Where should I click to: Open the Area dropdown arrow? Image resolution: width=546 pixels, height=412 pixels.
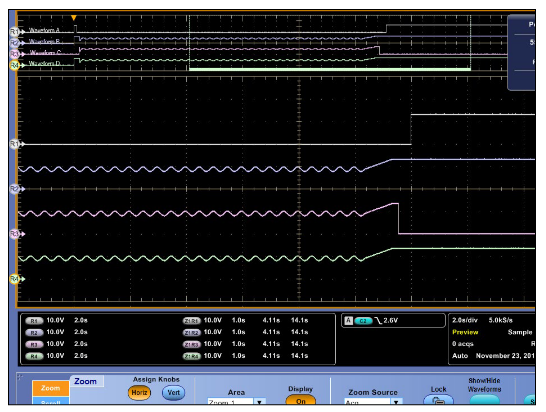[259, 402]
